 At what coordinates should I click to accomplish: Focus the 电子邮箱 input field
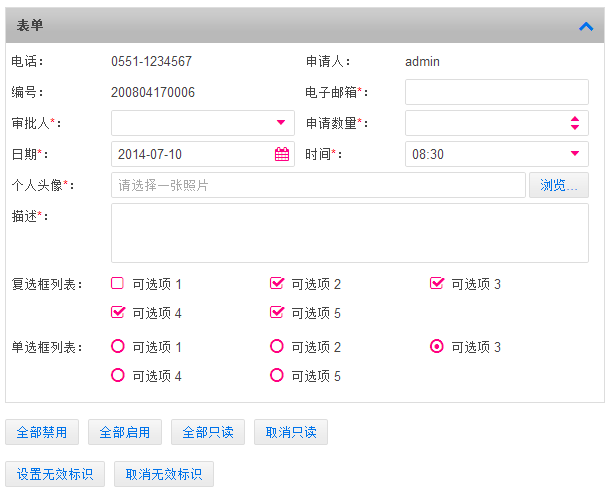click(x=497, y=92)
